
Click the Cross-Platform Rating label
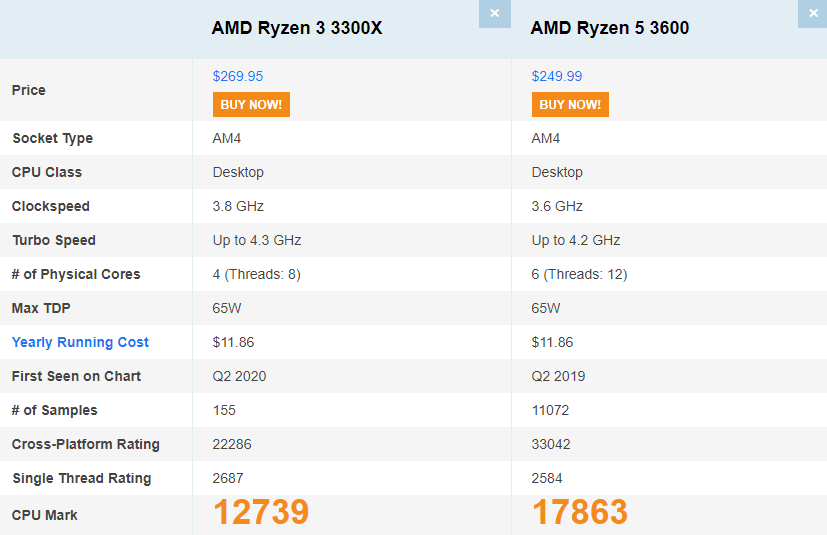[85, 444]
